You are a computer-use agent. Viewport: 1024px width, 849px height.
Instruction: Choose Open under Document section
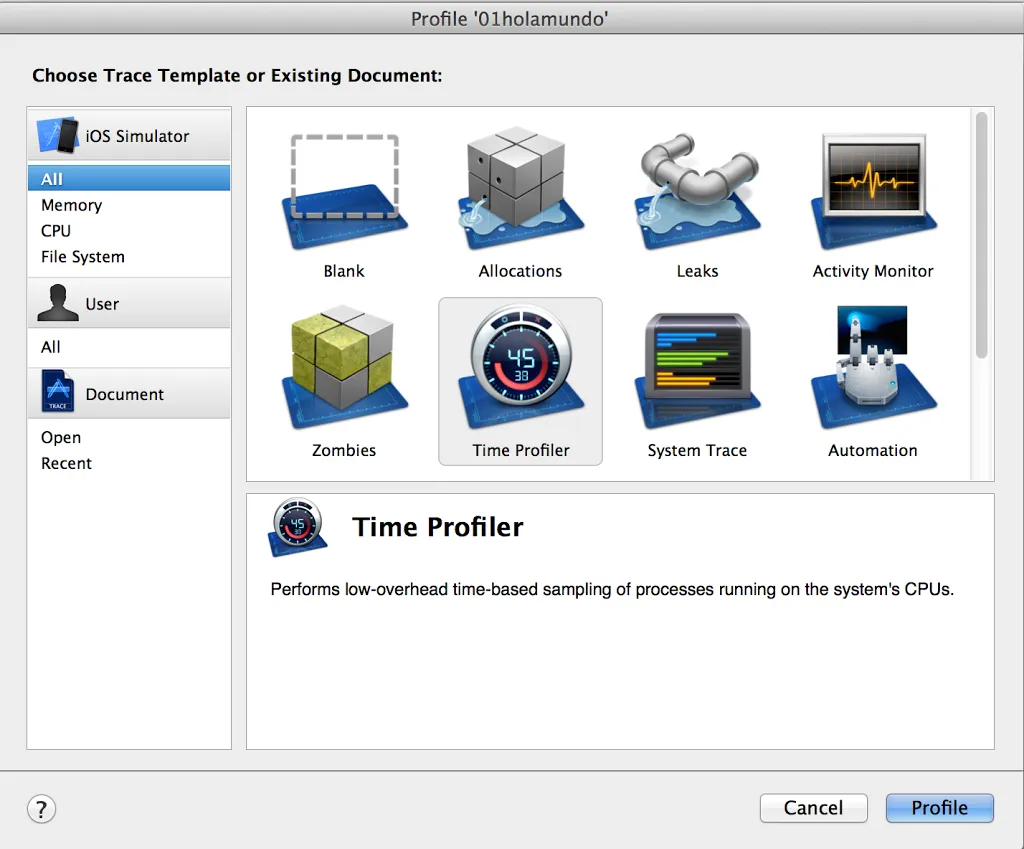tap(61, 438)
